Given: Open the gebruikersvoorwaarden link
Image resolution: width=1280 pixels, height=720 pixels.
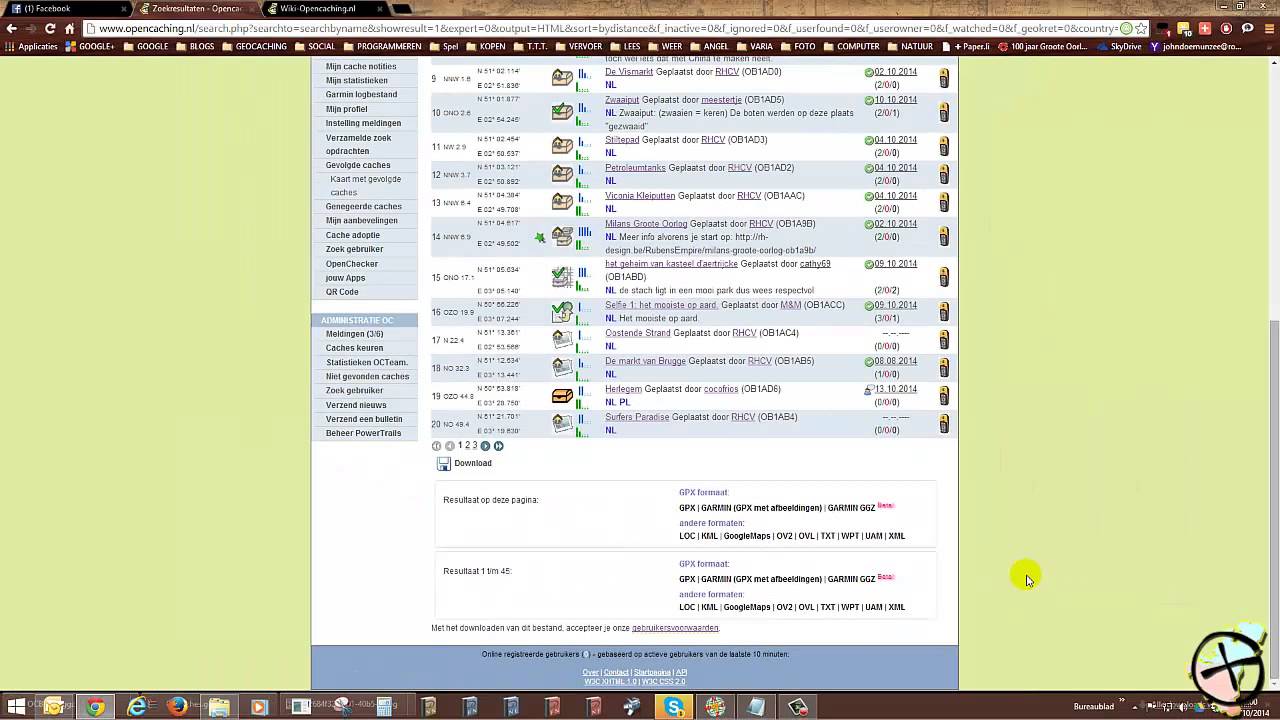Looking at the screenshot, I should [x=675, y=628].
